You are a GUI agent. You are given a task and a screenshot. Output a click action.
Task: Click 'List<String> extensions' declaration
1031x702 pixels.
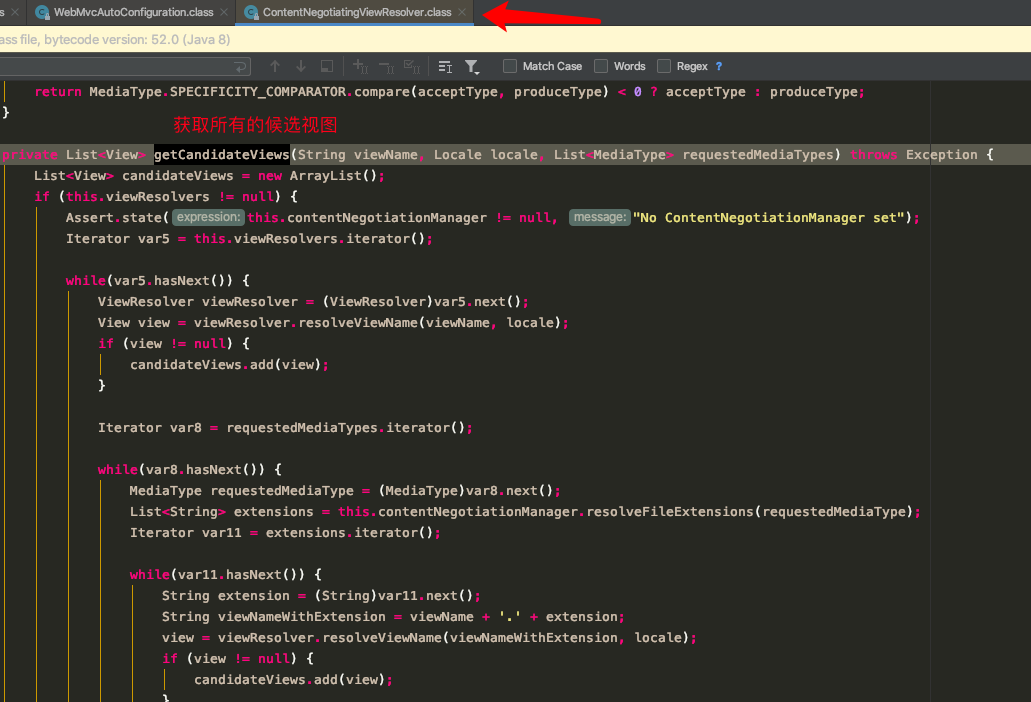[x=222, y=511]
